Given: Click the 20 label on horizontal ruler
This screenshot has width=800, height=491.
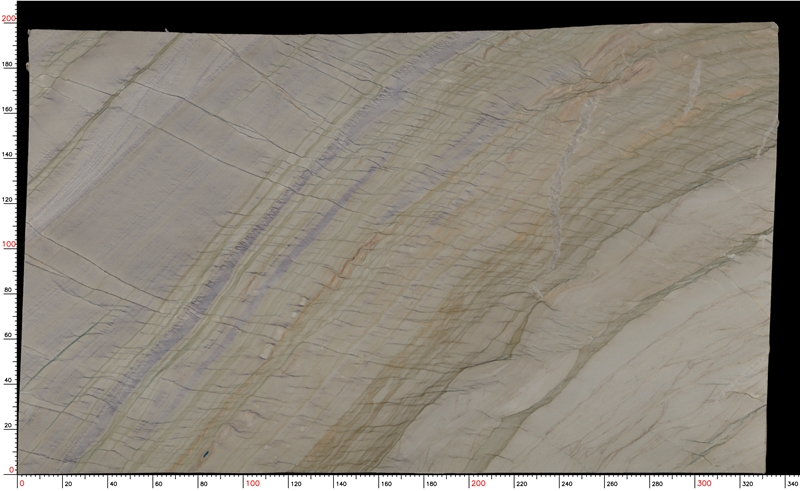Looking at the screenshot, I should [x=69, y=483].
